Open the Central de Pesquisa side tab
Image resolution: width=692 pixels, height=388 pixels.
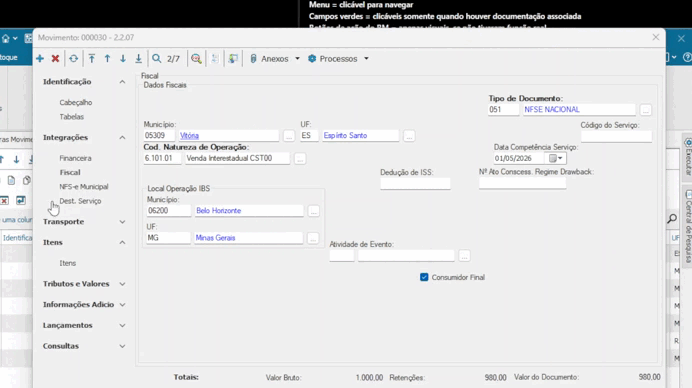(x=688, y=226)
